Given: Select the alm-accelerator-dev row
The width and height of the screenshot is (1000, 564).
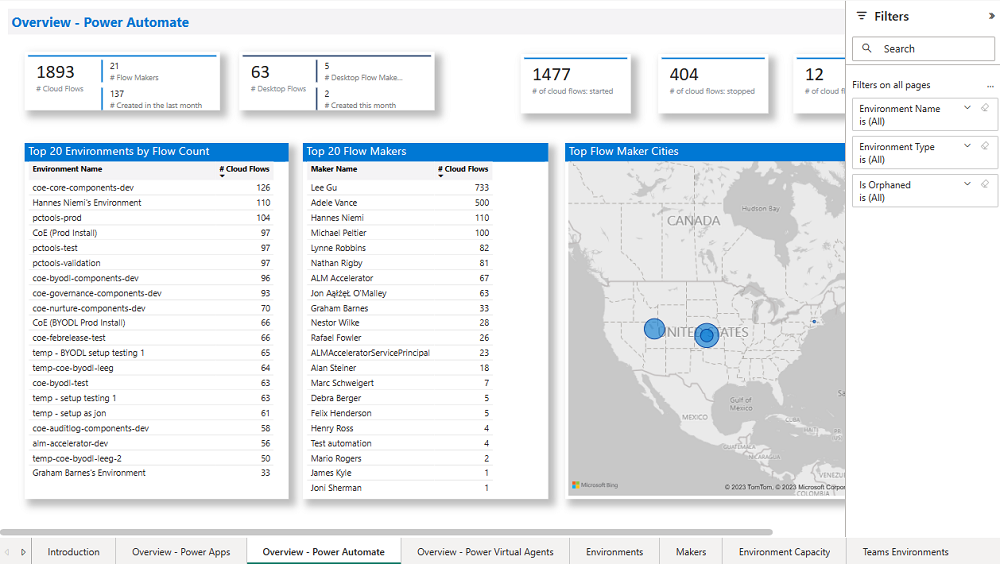Looking at the screenshot, I should (151, 443).
